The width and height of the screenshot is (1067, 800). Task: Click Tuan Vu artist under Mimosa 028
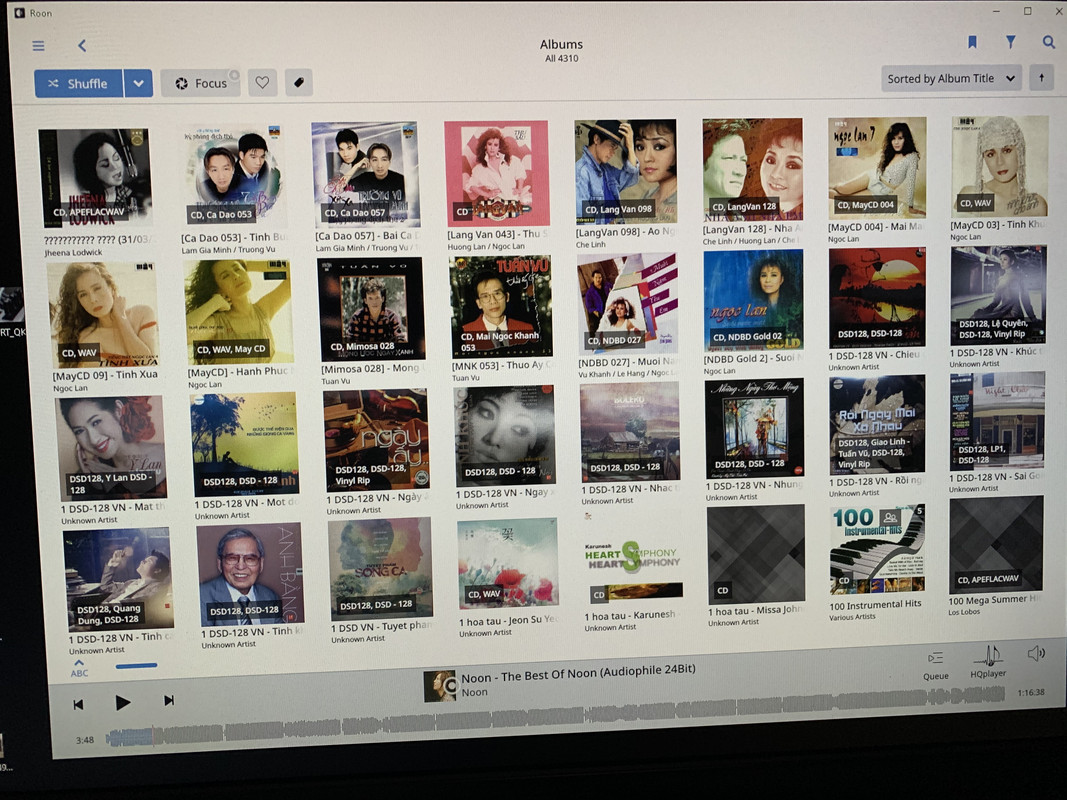click(x=335, y=381)
